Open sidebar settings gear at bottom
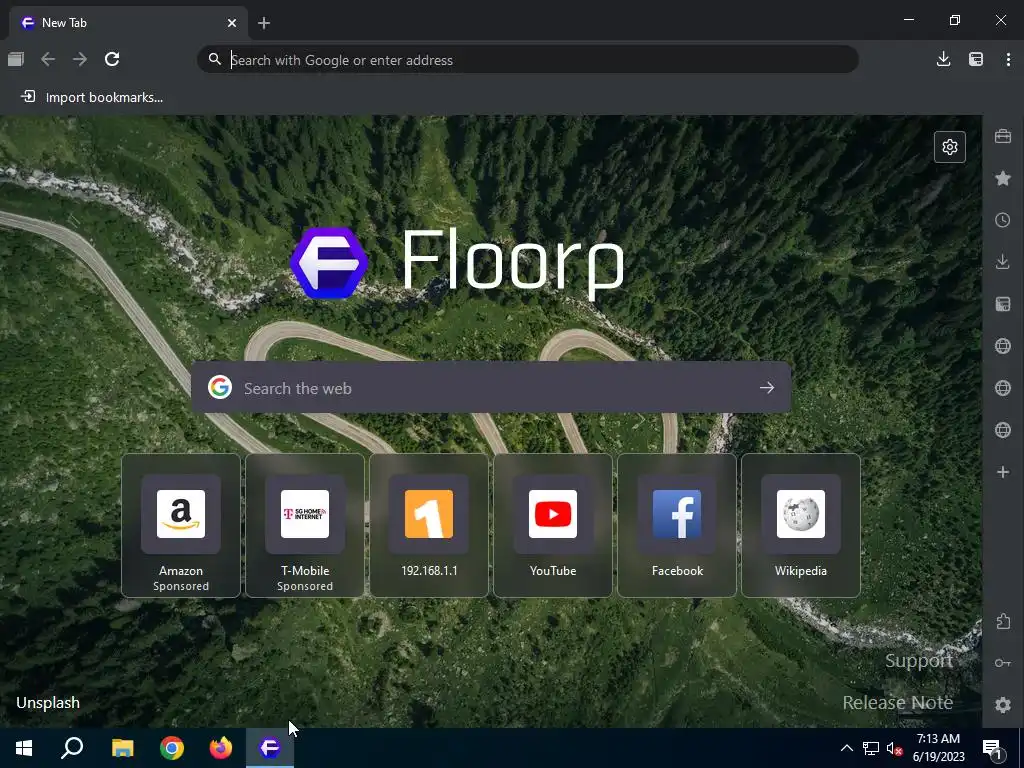The image size is (1024, 768). click(1003, 705)
